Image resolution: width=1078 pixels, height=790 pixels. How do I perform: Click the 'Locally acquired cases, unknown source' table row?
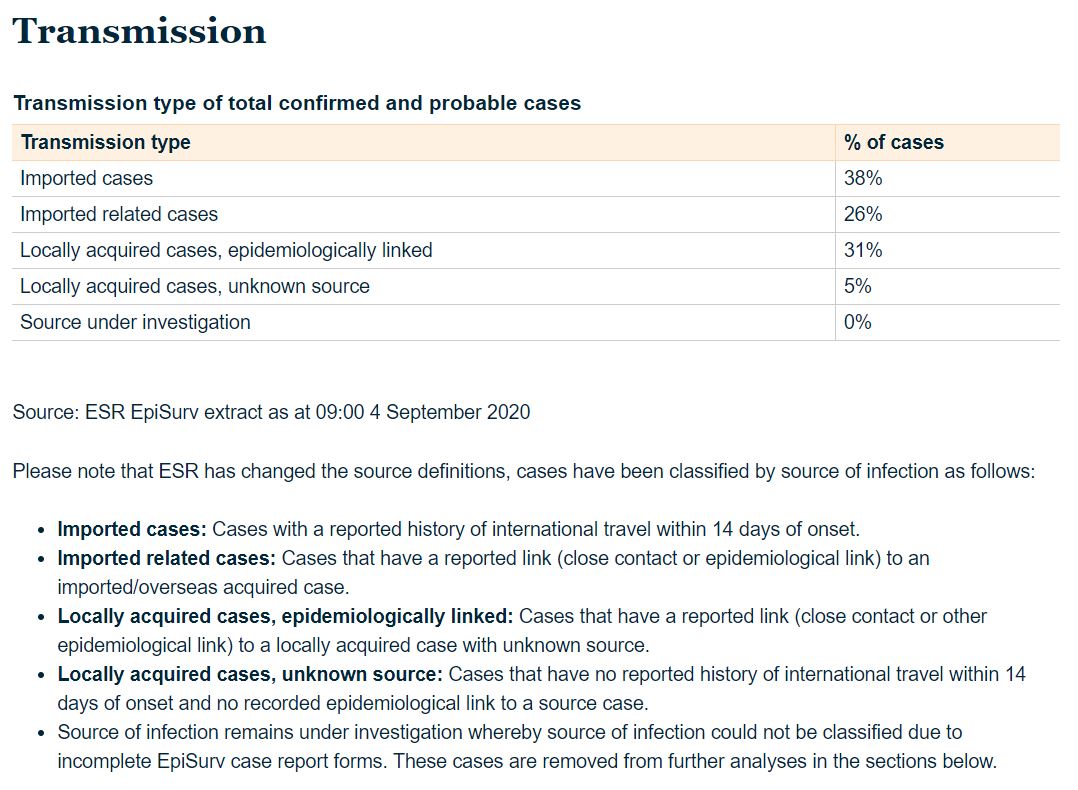(195, 286)
